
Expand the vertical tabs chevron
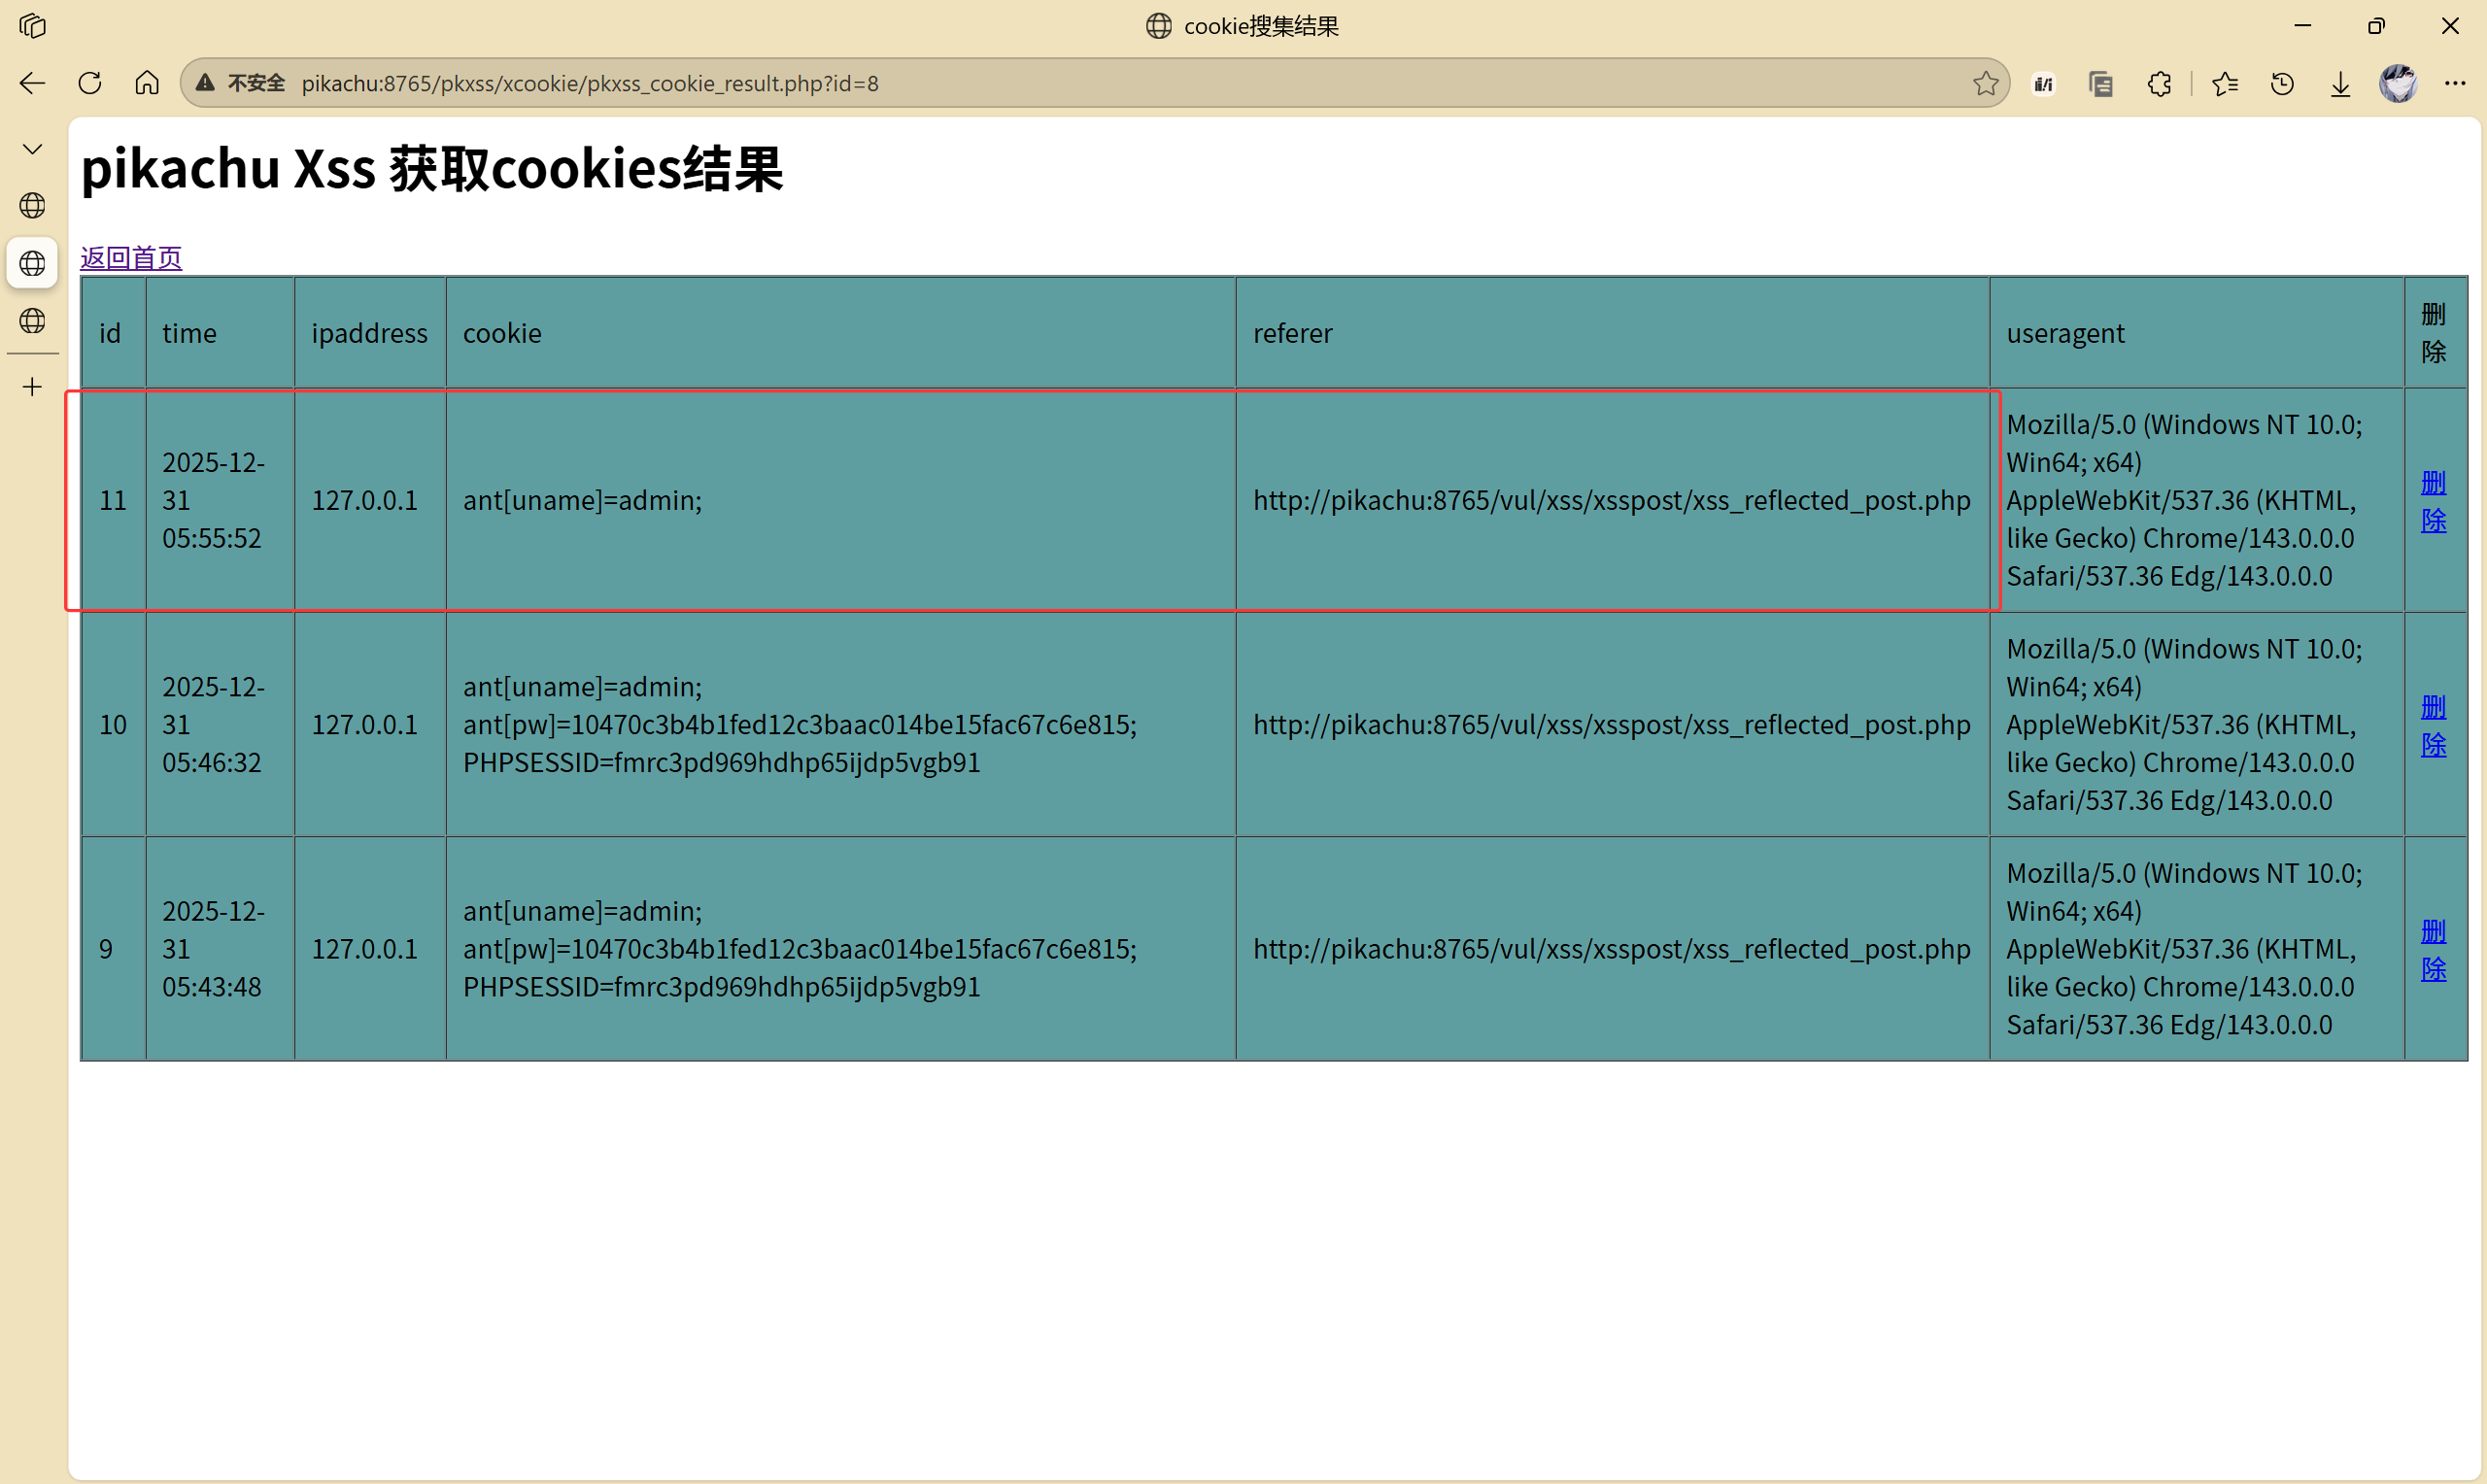pyautogui.click(x=32, y=149)
